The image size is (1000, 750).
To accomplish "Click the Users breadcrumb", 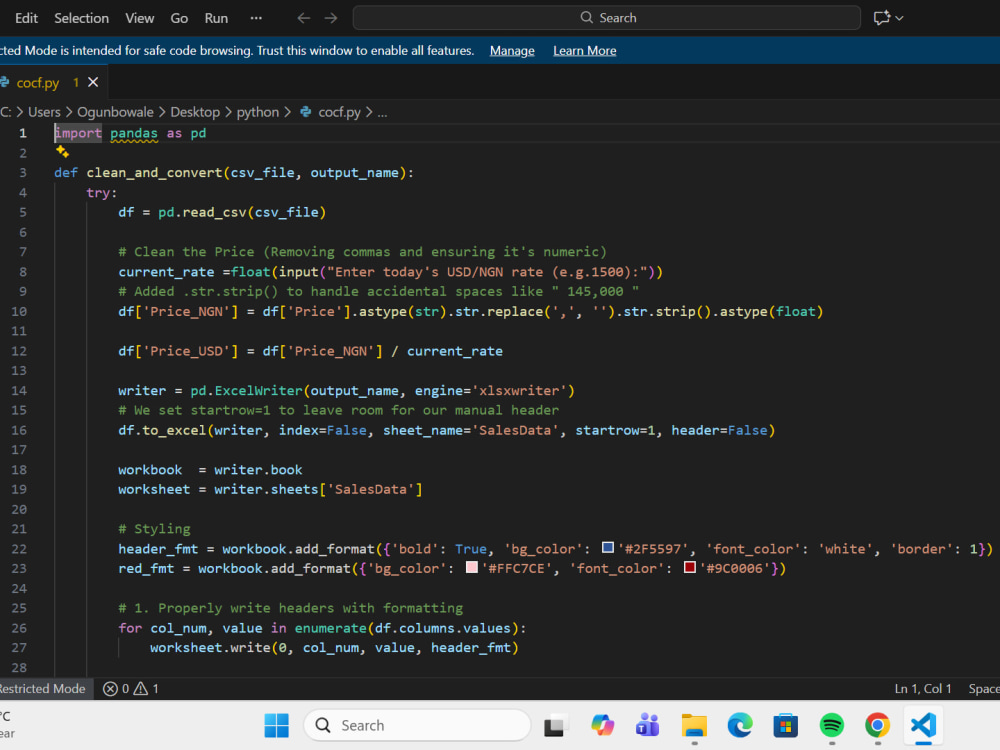I will tap(44, 112).
